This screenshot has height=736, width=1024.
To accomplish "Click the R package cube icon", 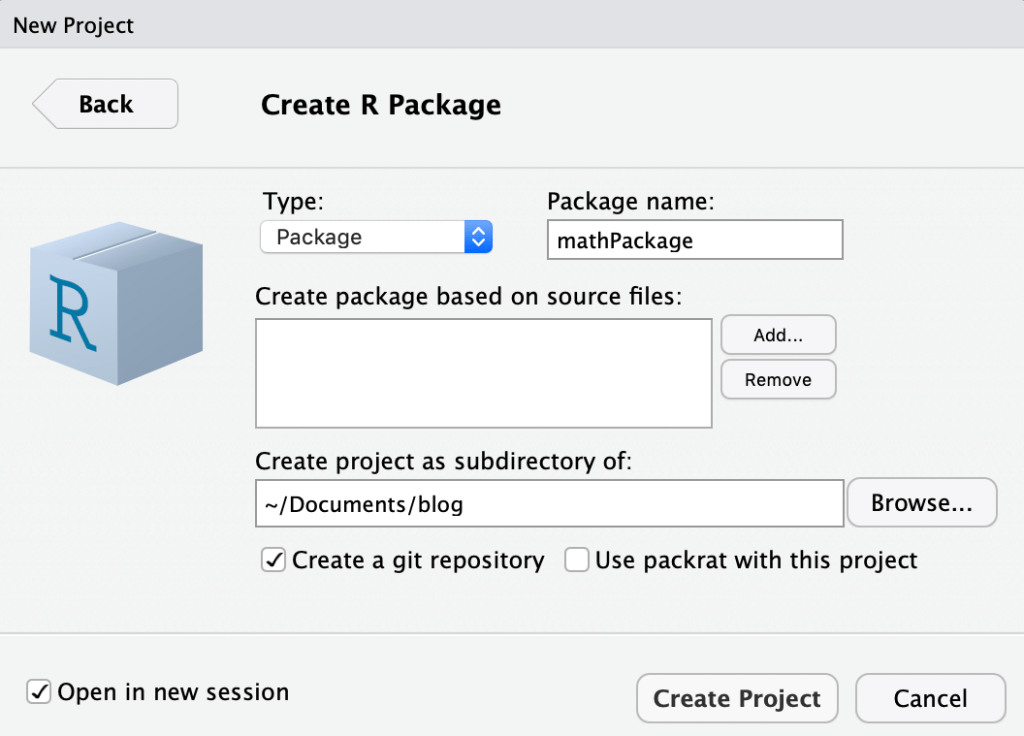I will click(x=116, y=302).
